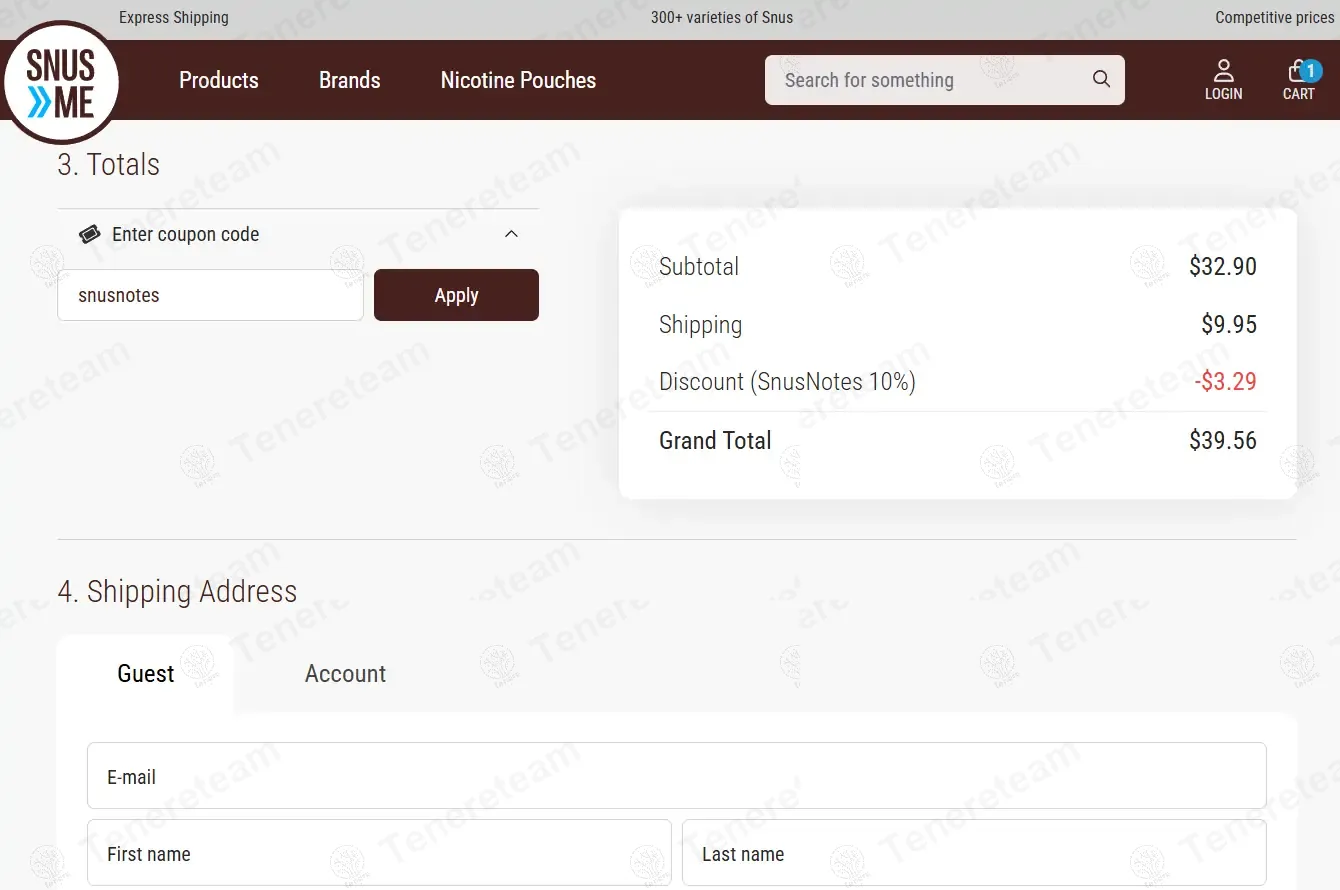Image resolution: width=1340 pixels, height=890 pixels.
Task: Click the Apply coupon button
Action: 456,295
